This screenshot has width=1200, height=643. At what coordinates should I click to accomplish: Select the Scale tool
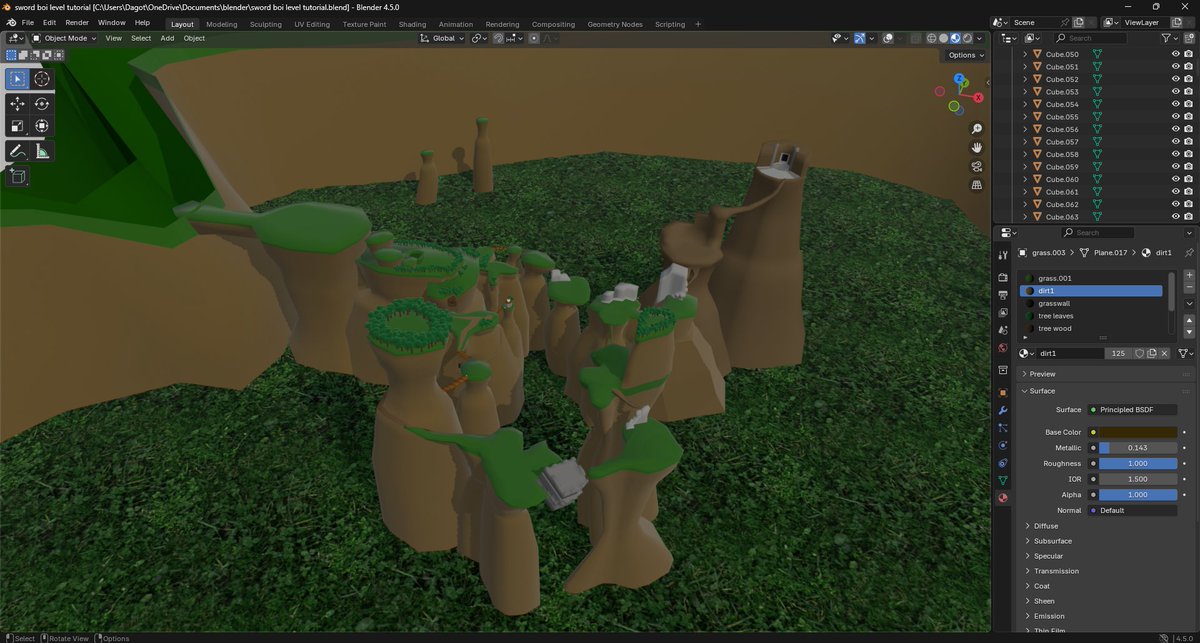(x=17, y=126)
